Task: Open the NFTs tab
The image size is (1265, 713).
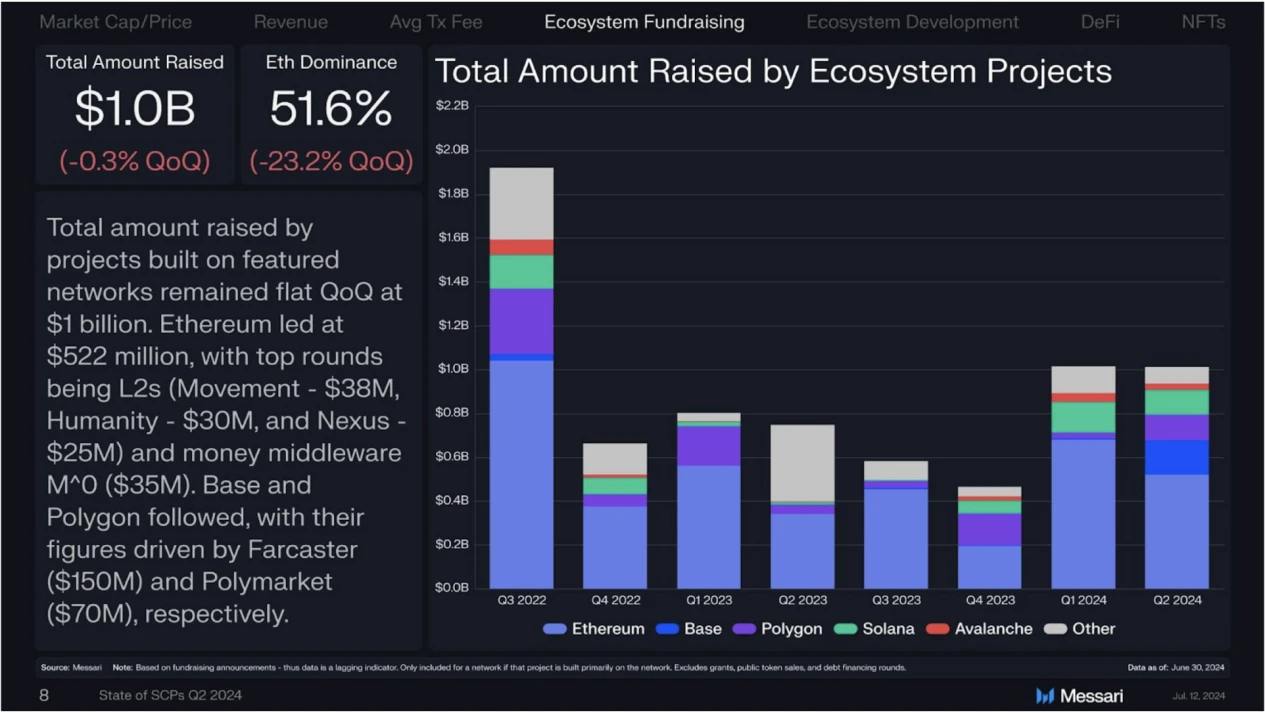Action: [x=1203, y=21]
